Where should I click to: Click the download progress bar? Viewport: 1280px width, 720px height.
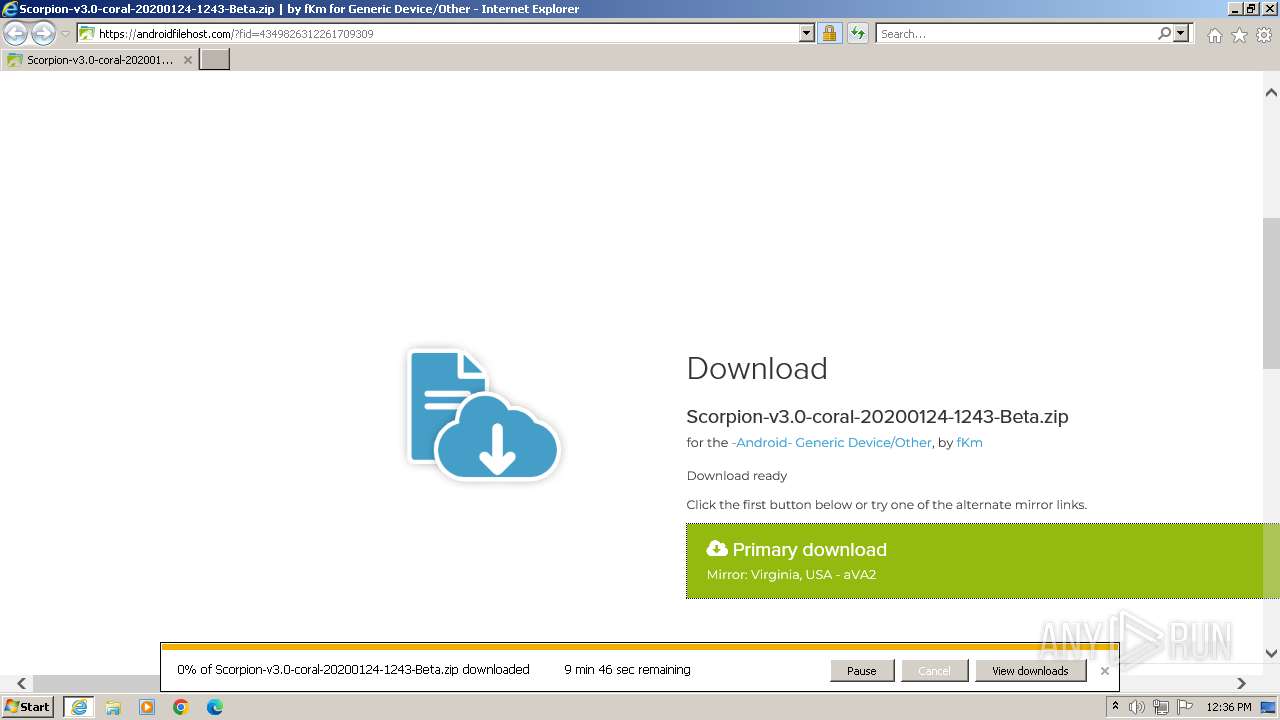tap(640, 647)
